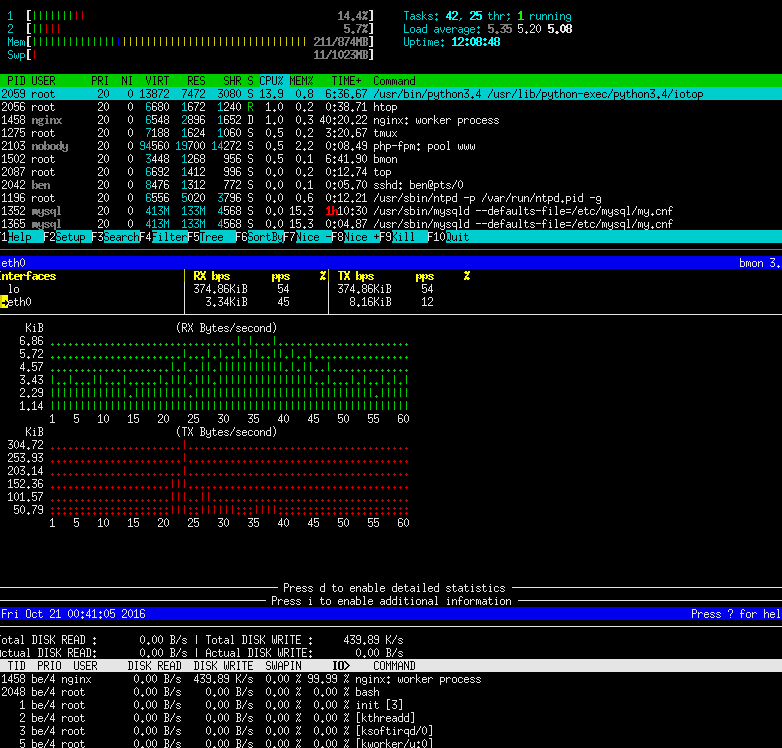Viewport: 782px width, 748px height.
Task: Select the nginx worker process row in htop
Action: tap(391, 120)
